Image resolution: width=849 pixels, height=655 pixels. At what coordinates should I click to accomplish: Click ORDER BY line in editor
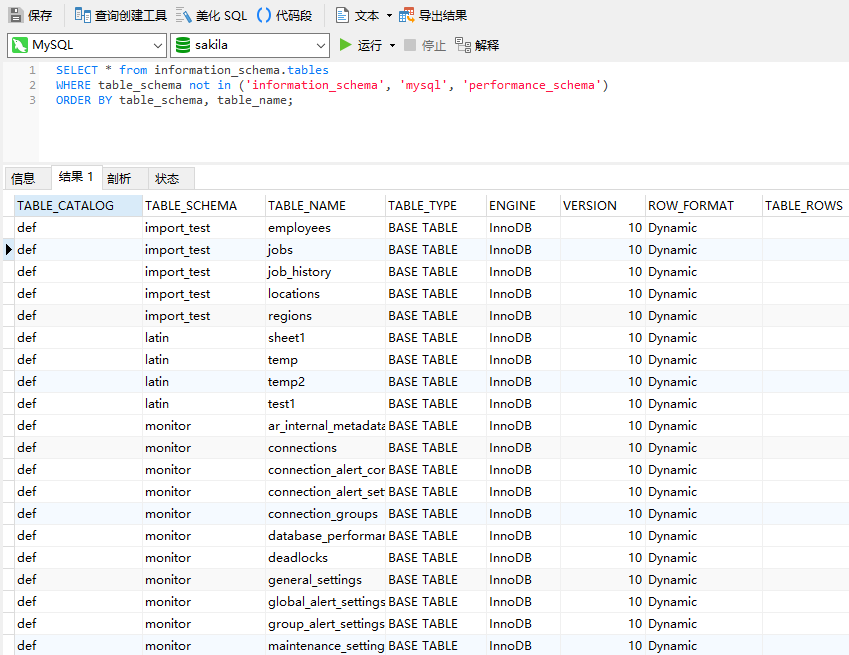[x=174, y=100]
